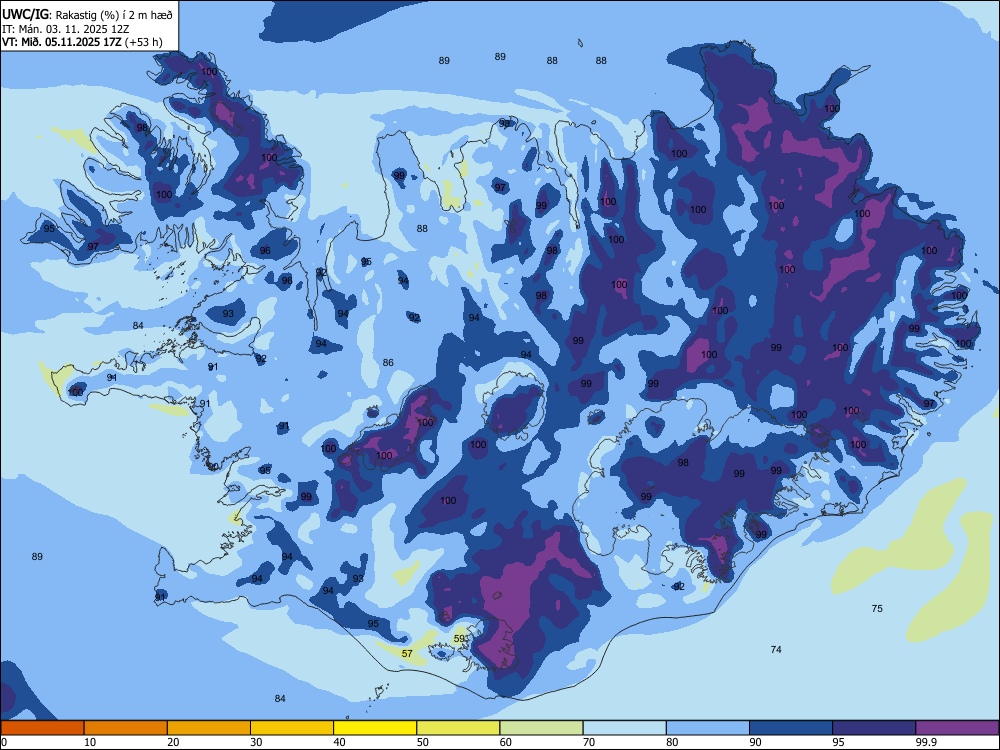Click the 'VT: Mið. 05.11.2025 17Z' valid time
This screenshot has width=1000, height=750.
[62, 42]
